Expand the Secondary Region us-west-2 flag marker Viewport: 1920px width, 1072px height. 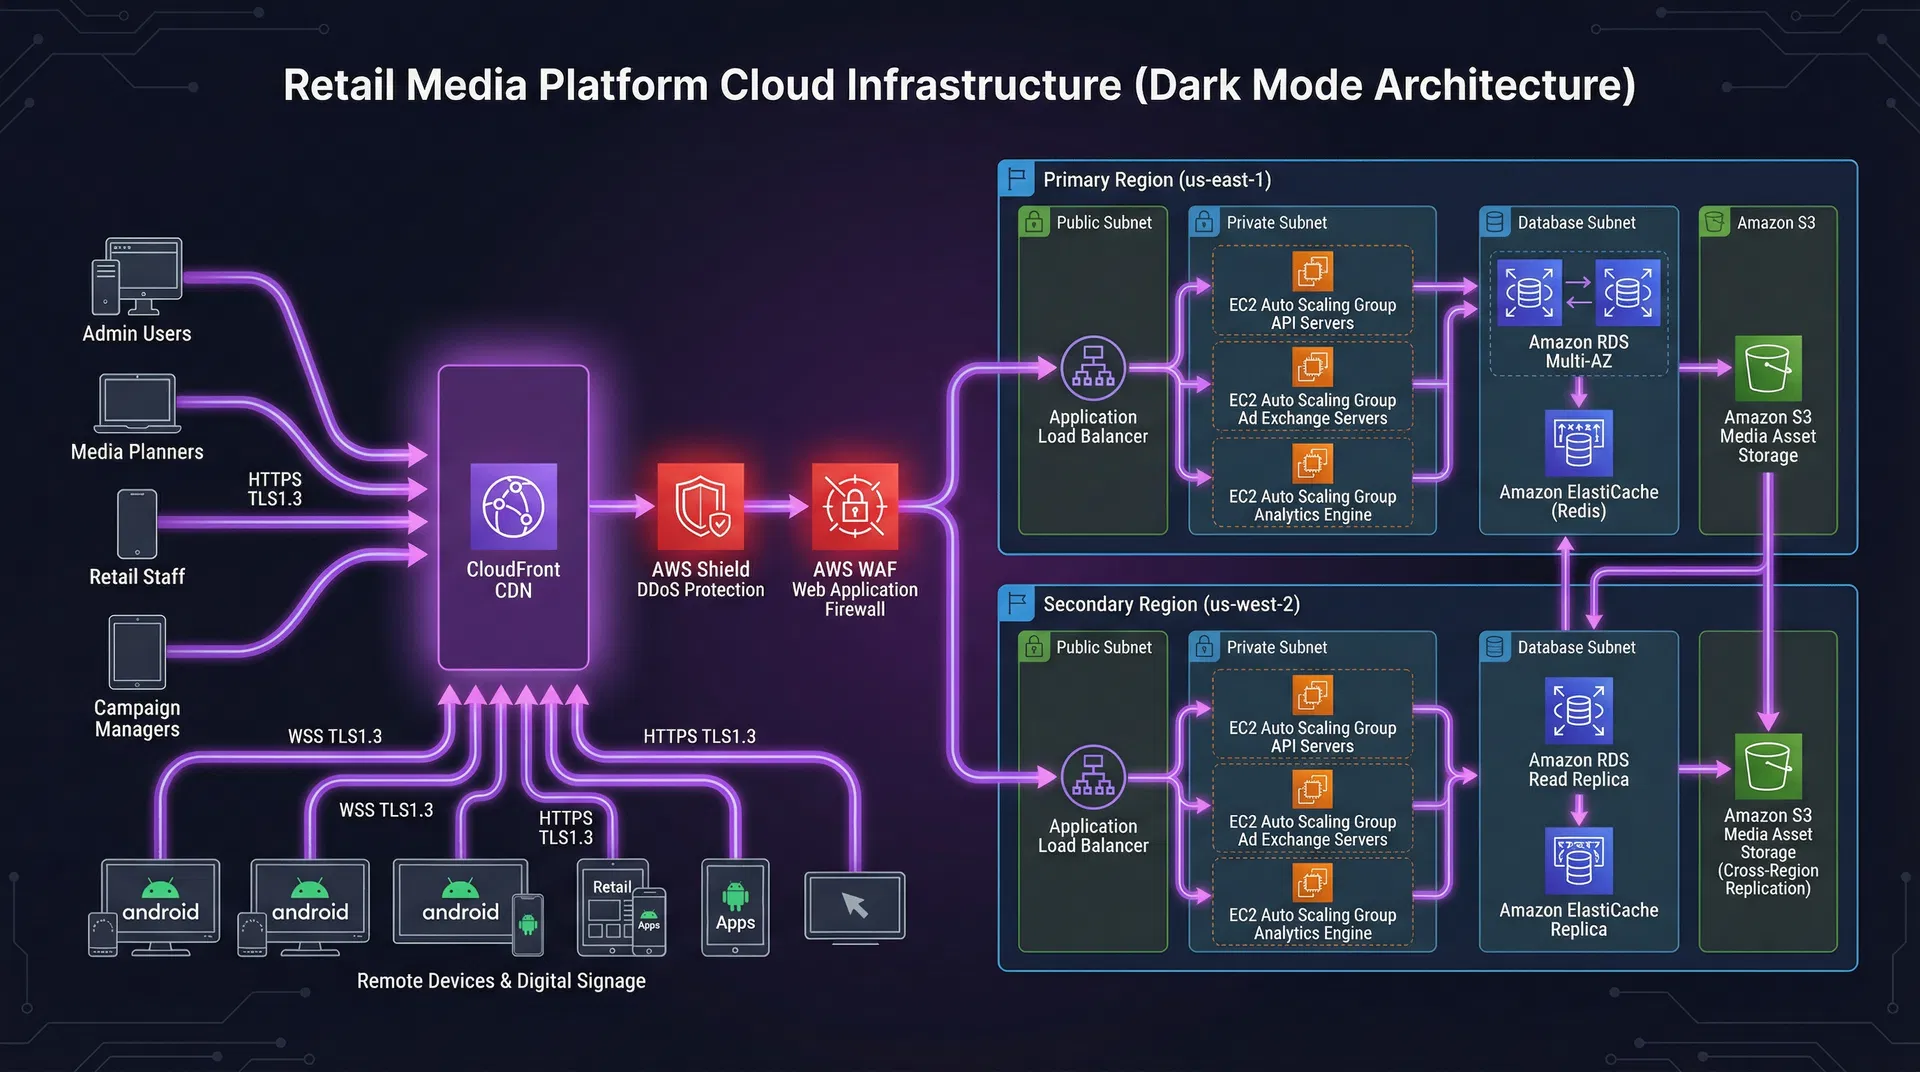pos(1016,603)
